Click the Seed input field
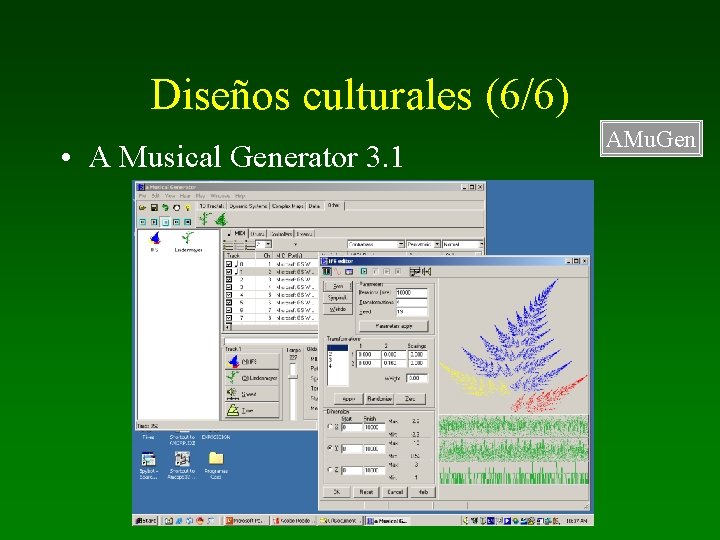 pyautogui.click(x=411, y=312)
